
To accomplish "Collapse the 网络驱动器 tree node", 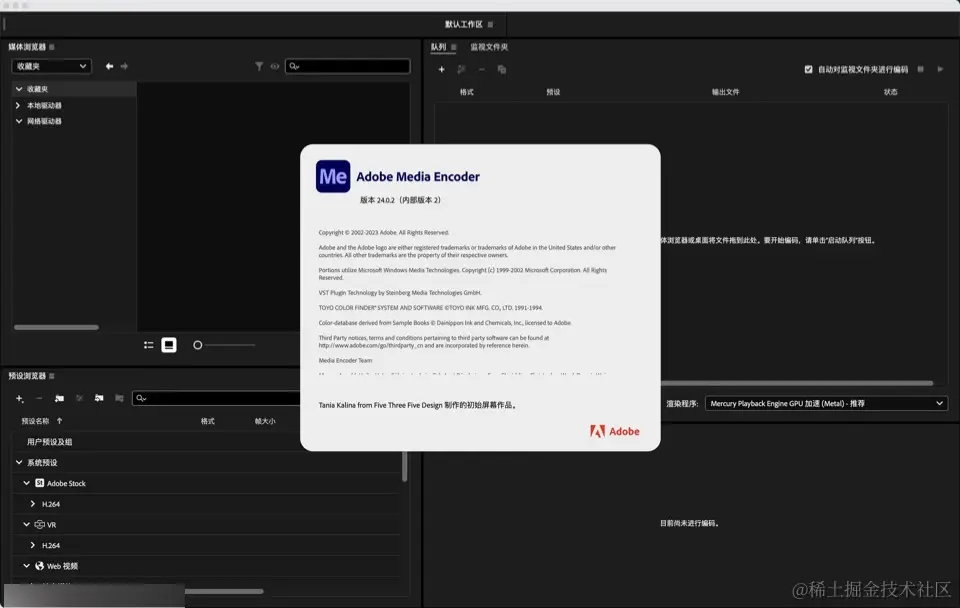I will coord(19,121).
